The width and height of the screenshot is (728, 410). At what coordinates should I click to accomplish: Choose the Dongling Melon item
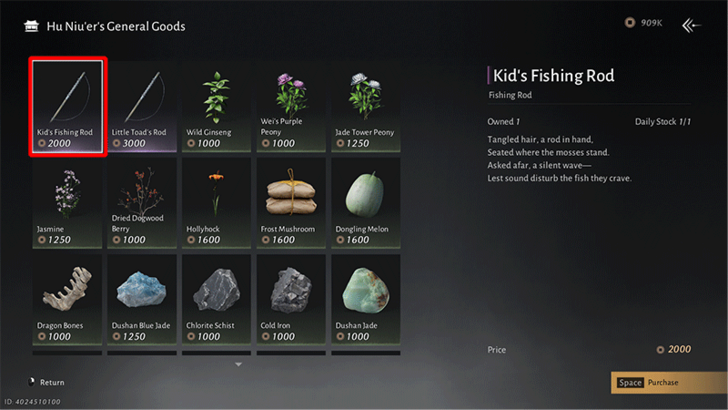[366, 202]
